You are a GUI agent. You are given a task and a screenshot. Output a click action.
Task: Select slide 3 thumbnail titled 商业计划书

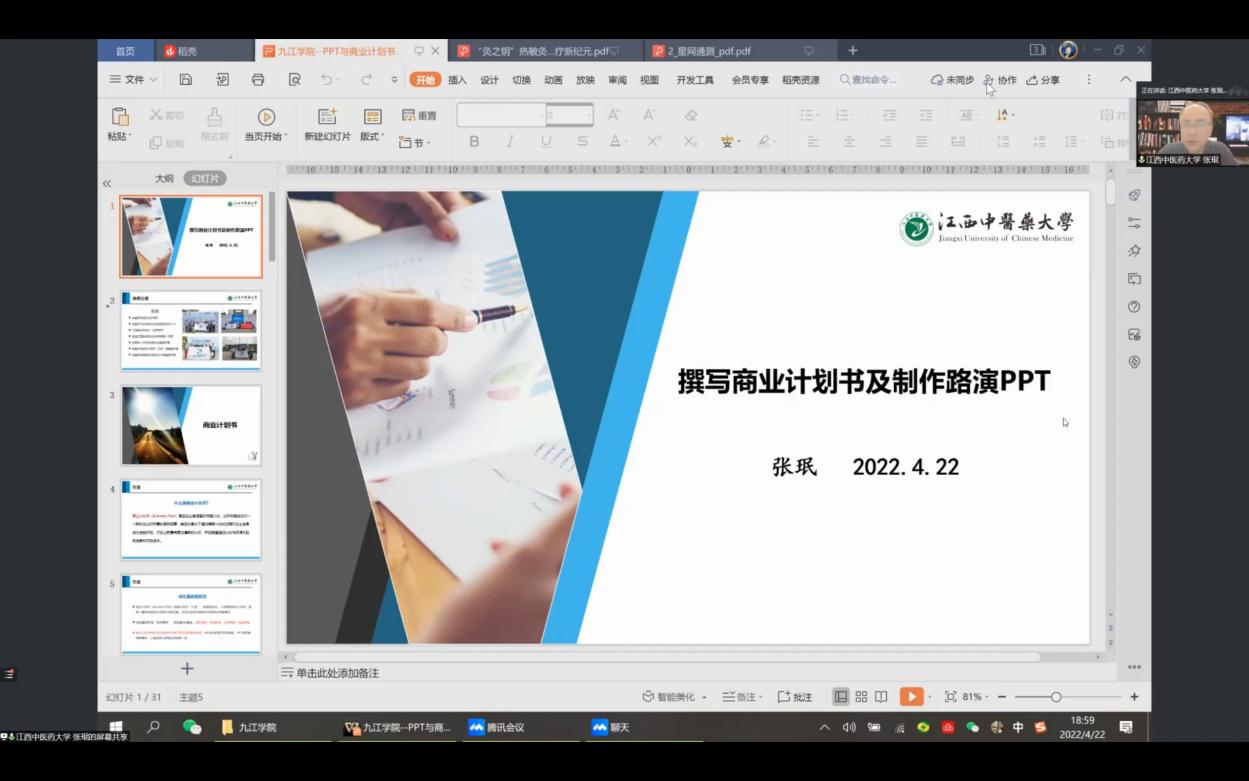tap(191, 425)
